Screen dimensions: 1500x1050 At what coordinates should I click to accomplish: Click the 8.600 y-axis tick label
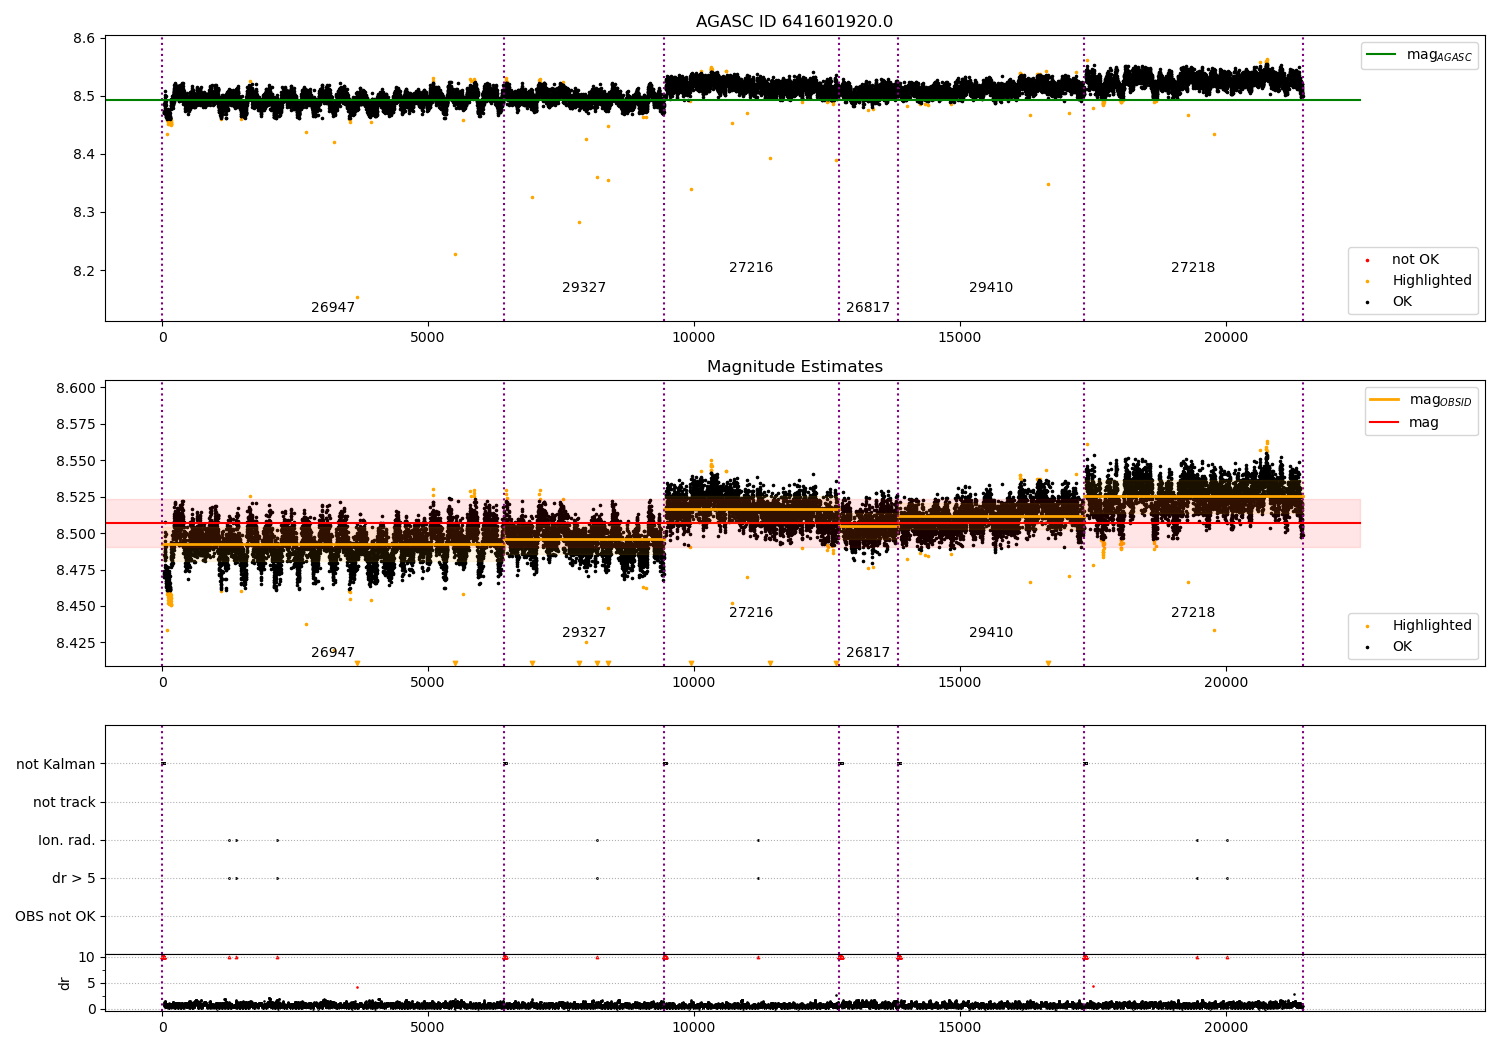point(76,389)
